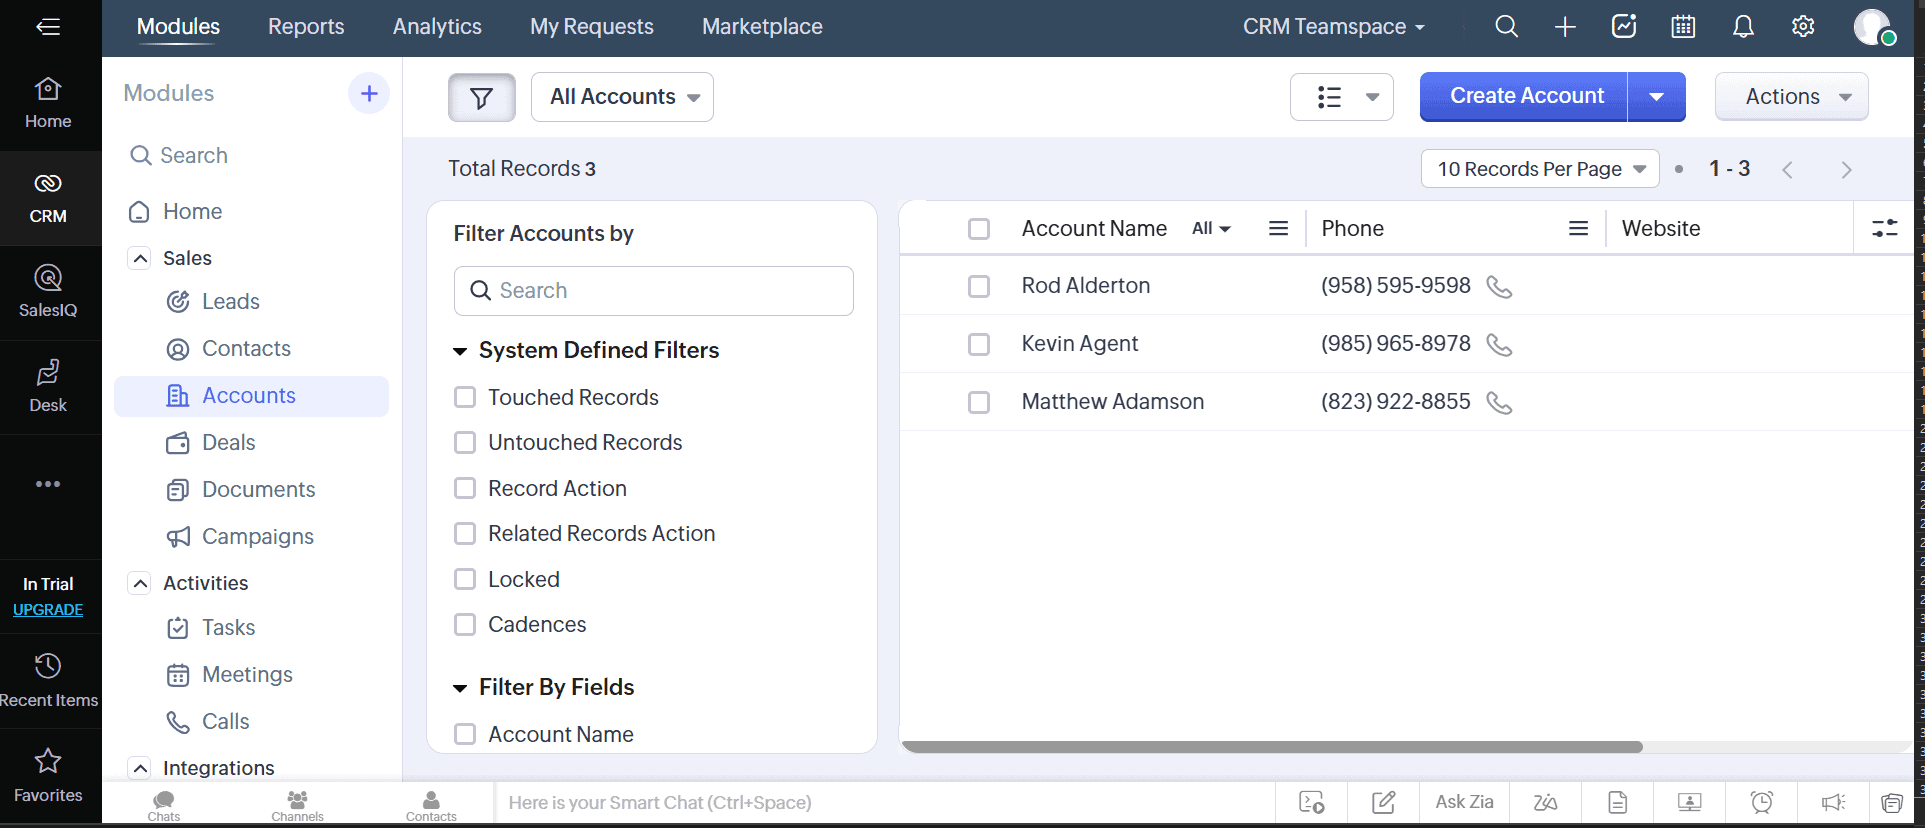Screen dimensions: 1925x828
Task: Open the notifications bell
Action: click(1743, 27)
